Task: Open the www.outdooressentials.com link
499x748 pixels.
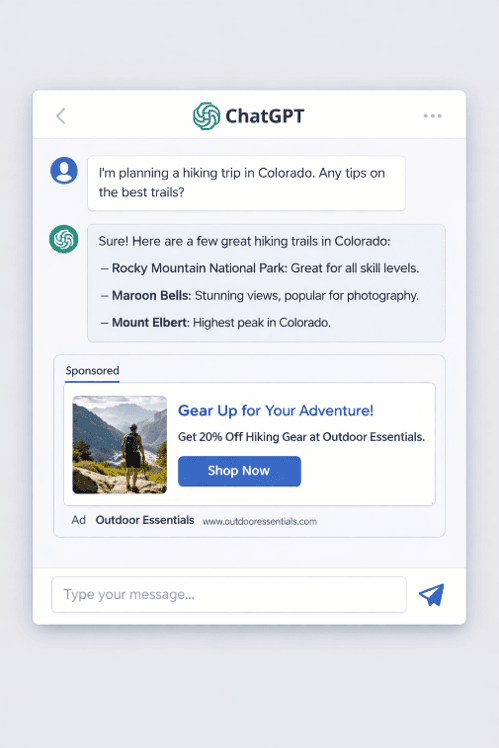Action: tap(260, 521)
